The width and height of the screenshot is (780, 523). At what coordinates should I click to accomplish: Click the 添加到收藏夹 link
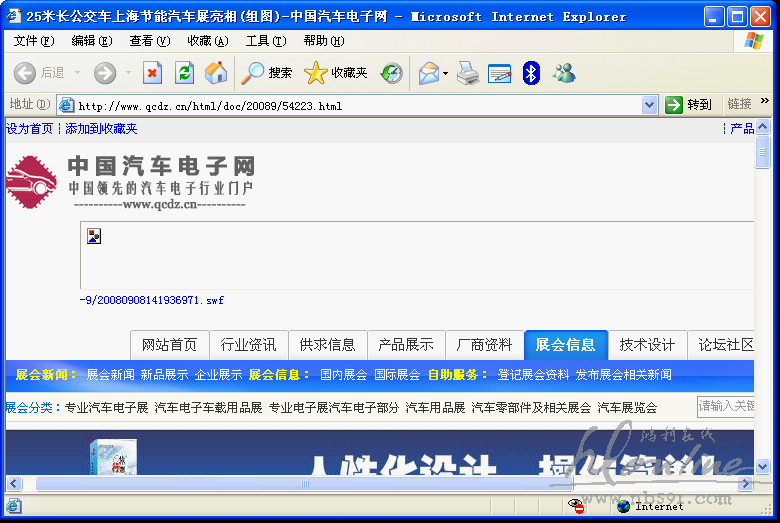(101, 128)
